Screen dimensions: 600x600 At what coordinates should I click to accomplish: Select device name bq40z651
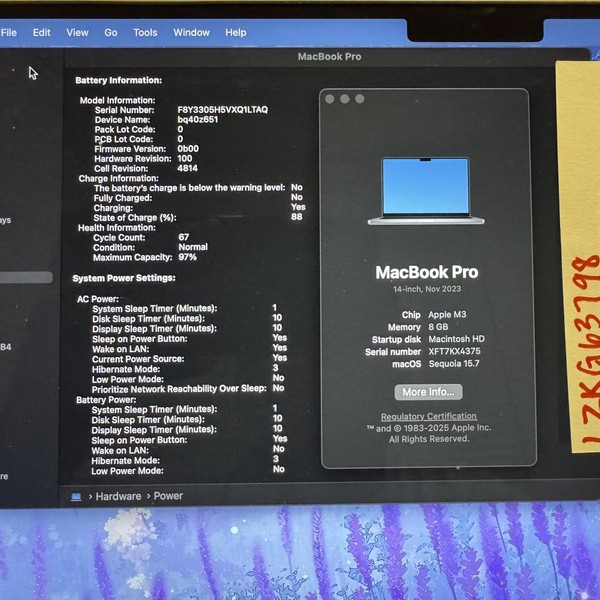tap(197, 119)
